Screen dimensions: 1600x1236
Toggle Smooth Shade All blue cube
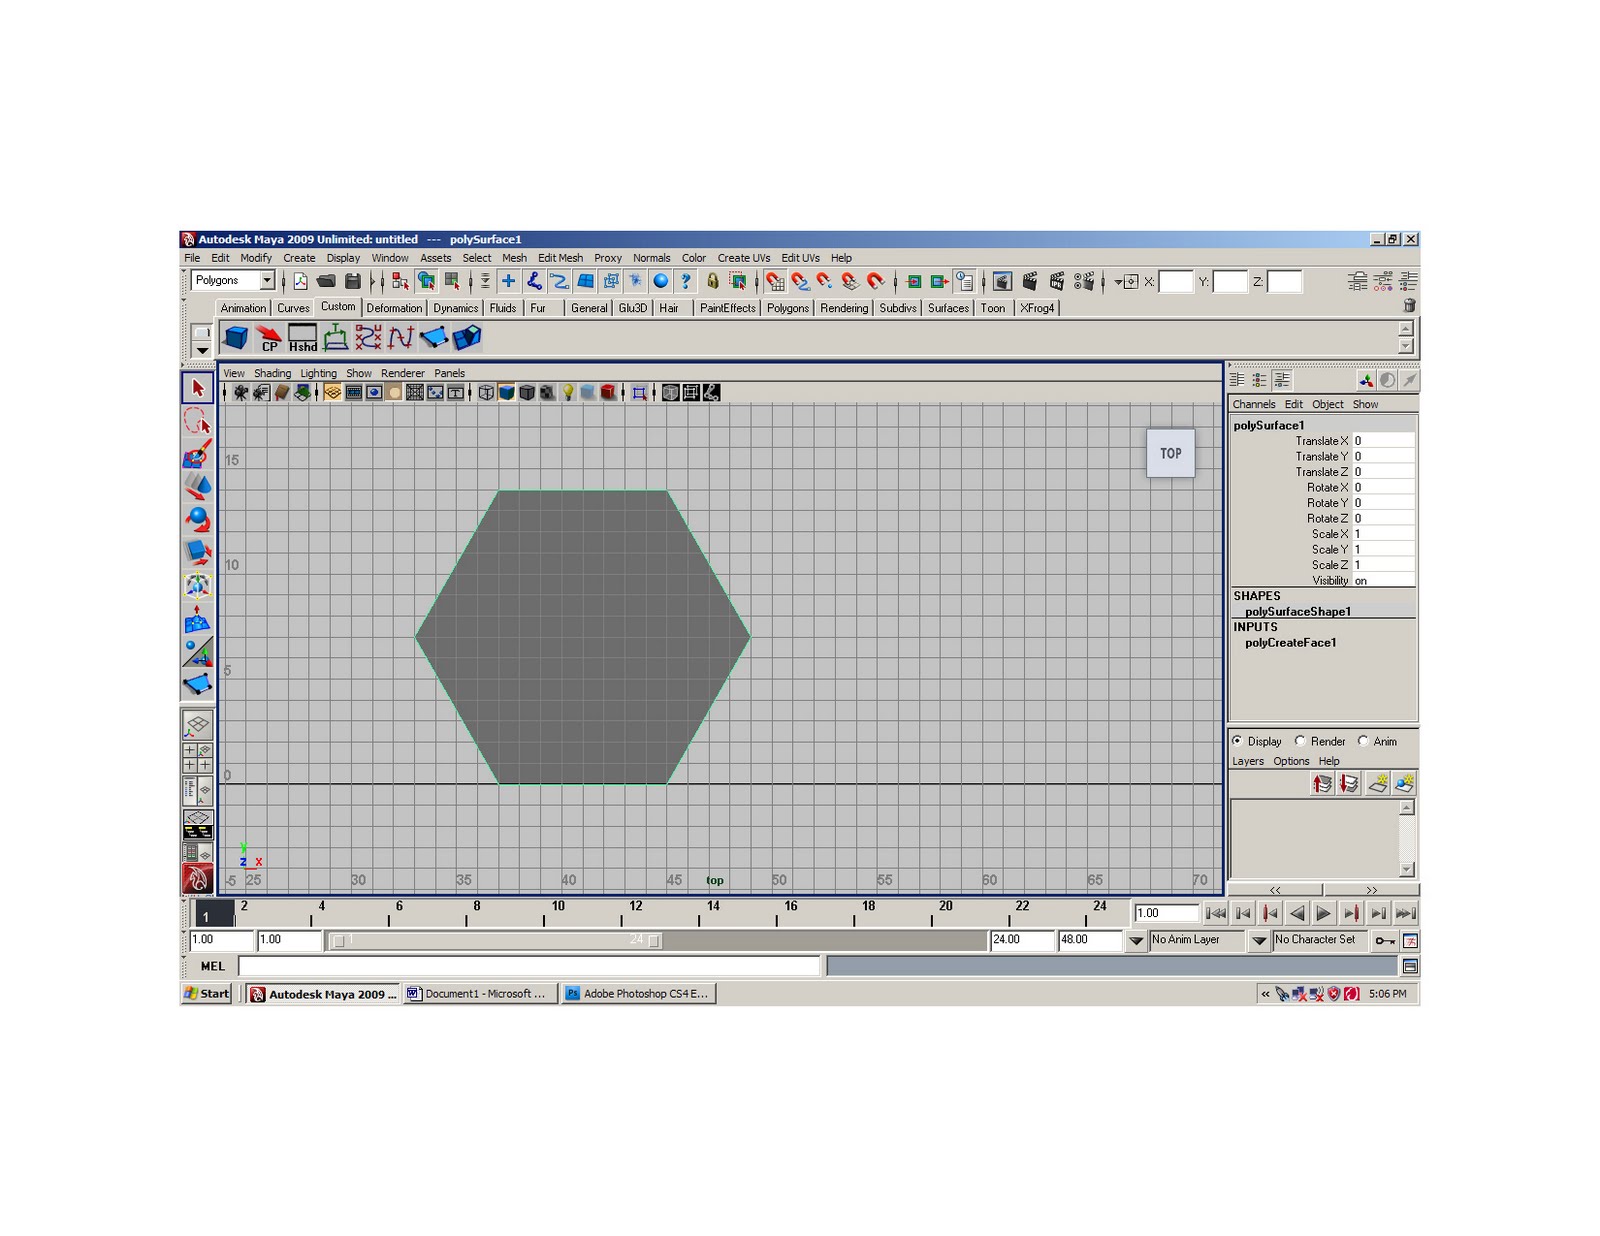coord(507,393)
